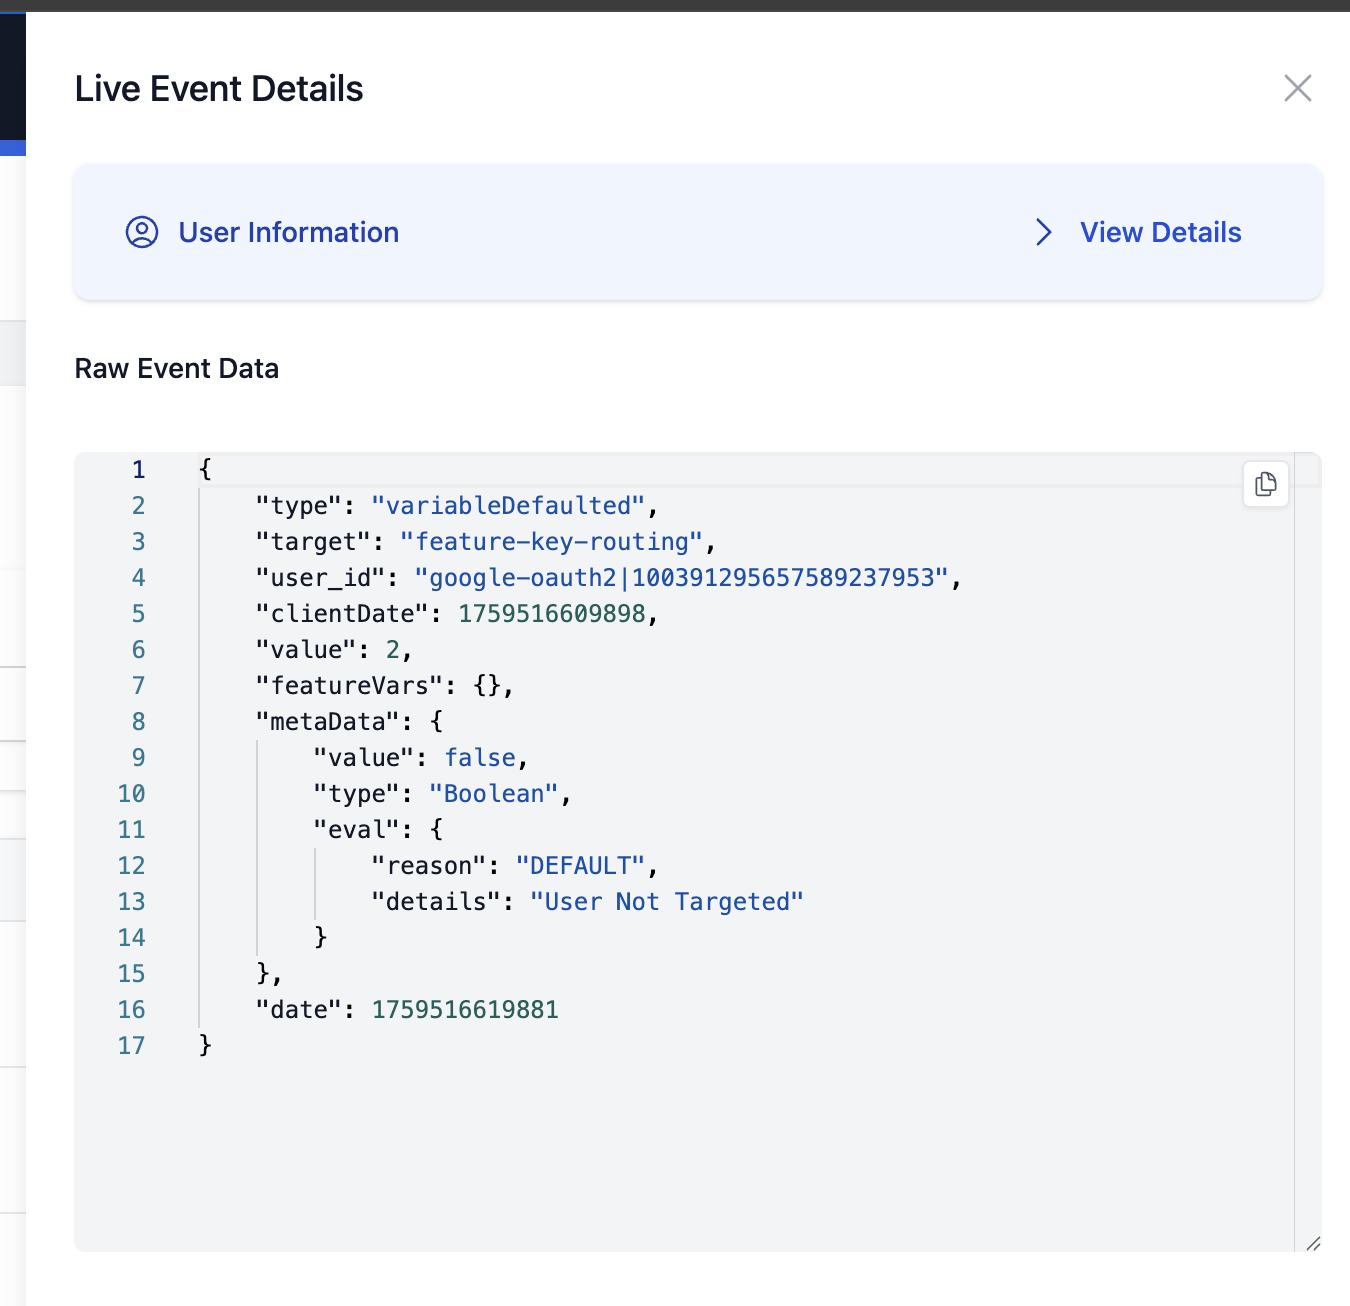Grab the editor resize handle corner
This screenshot has height=1306, width=1350.
click(1312, 1243)
